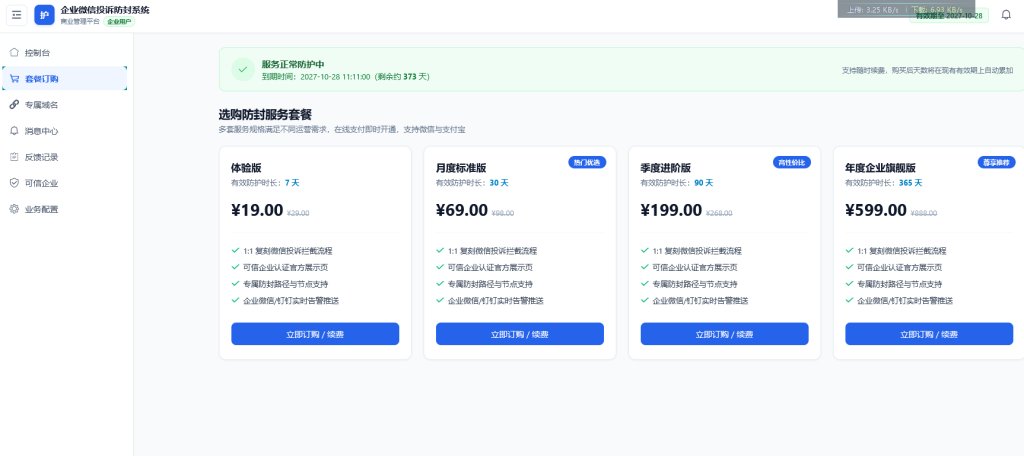Click 有效防护时长 30 天 text

pyautogui.click(x=472, y=183)
